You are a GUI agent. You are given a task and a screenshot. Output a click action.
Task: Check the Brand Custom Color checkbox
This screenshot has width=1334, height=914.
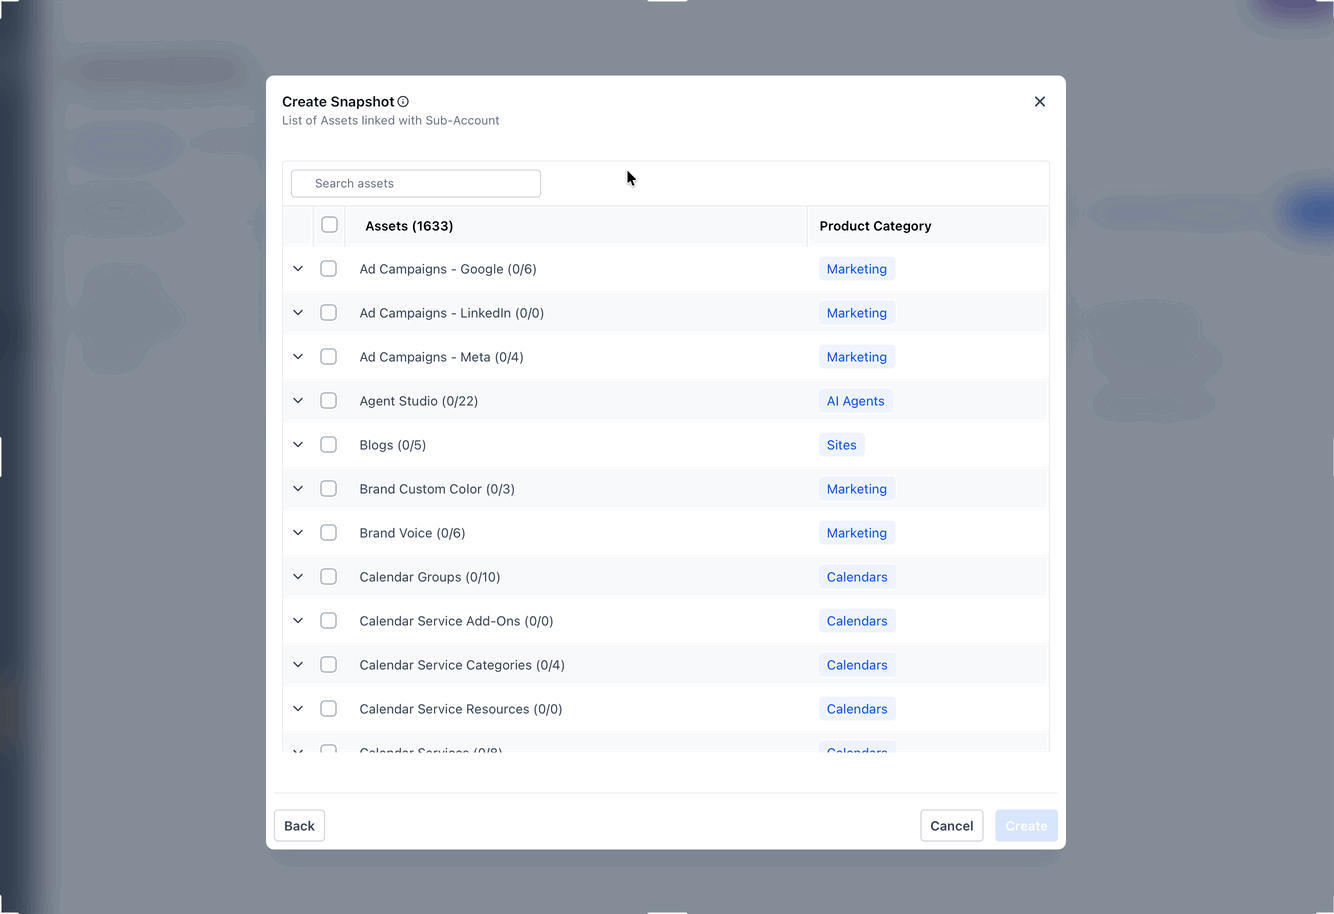(328, 489)
